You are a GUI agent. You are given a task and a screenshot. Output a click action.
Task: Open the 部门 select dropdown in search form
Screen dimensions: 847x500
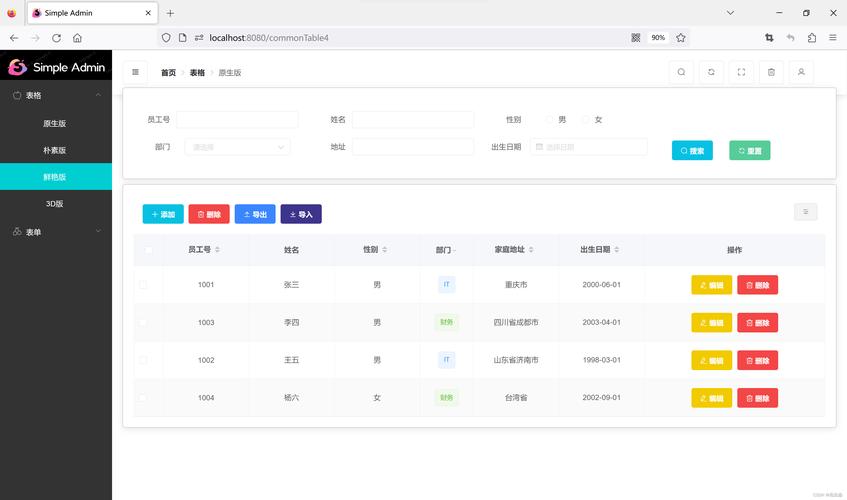[x=238, y=147]
